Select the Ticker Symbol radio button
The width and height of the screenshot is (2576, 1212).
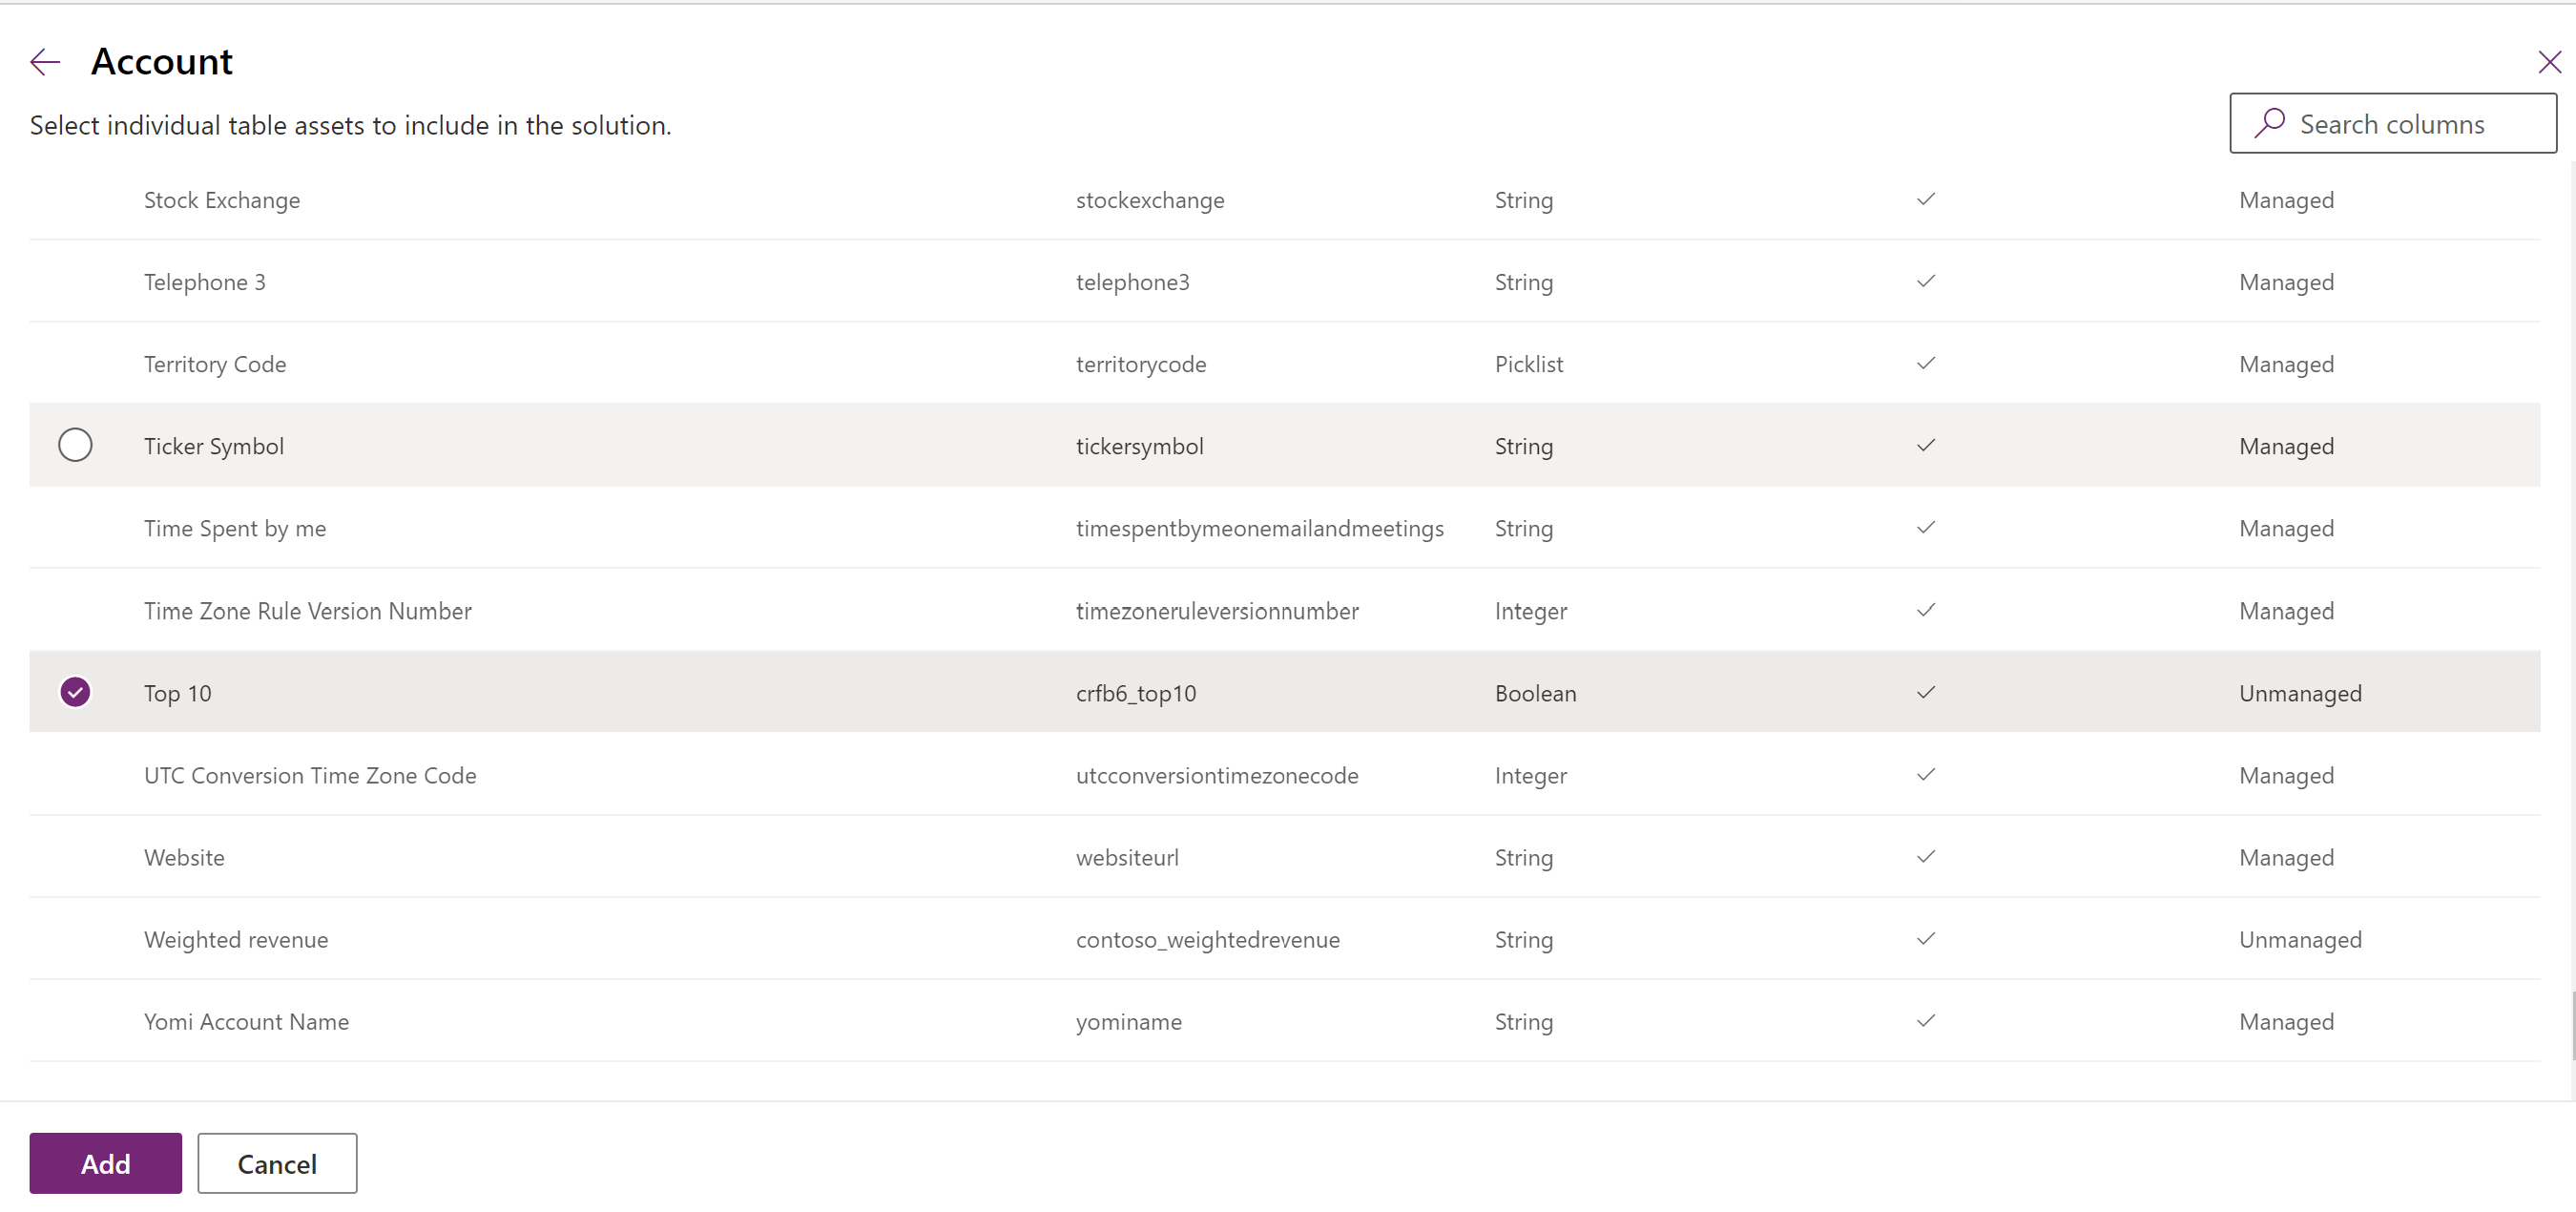(x=73, y=445)
